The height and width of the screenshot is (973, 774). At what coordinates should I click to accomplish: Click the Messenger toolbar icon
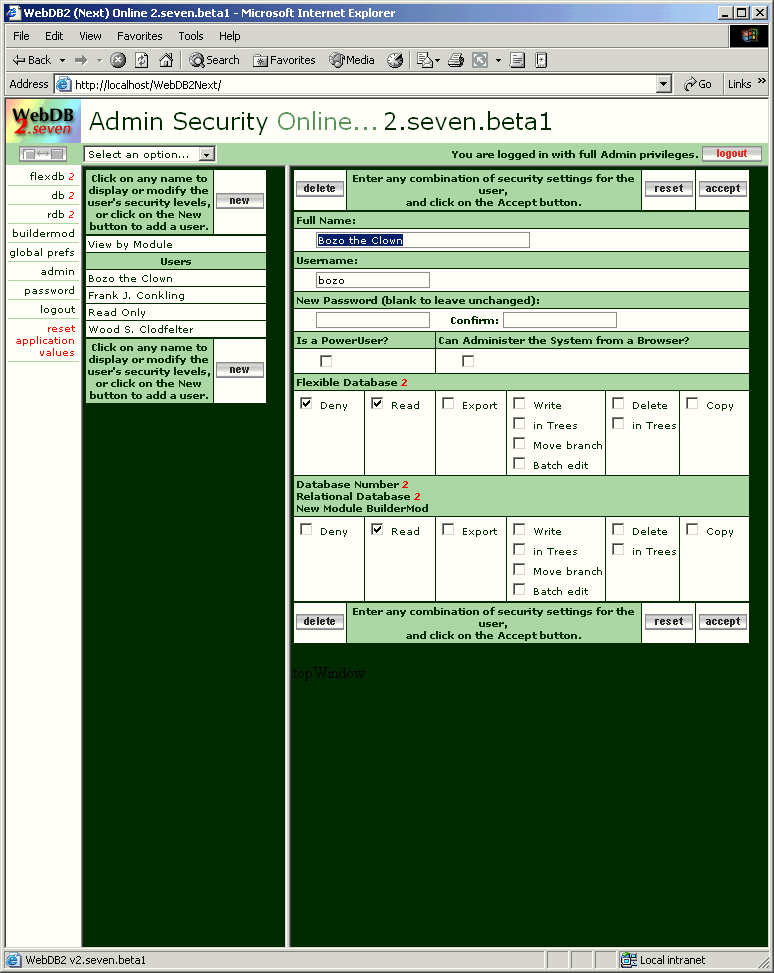541,60
